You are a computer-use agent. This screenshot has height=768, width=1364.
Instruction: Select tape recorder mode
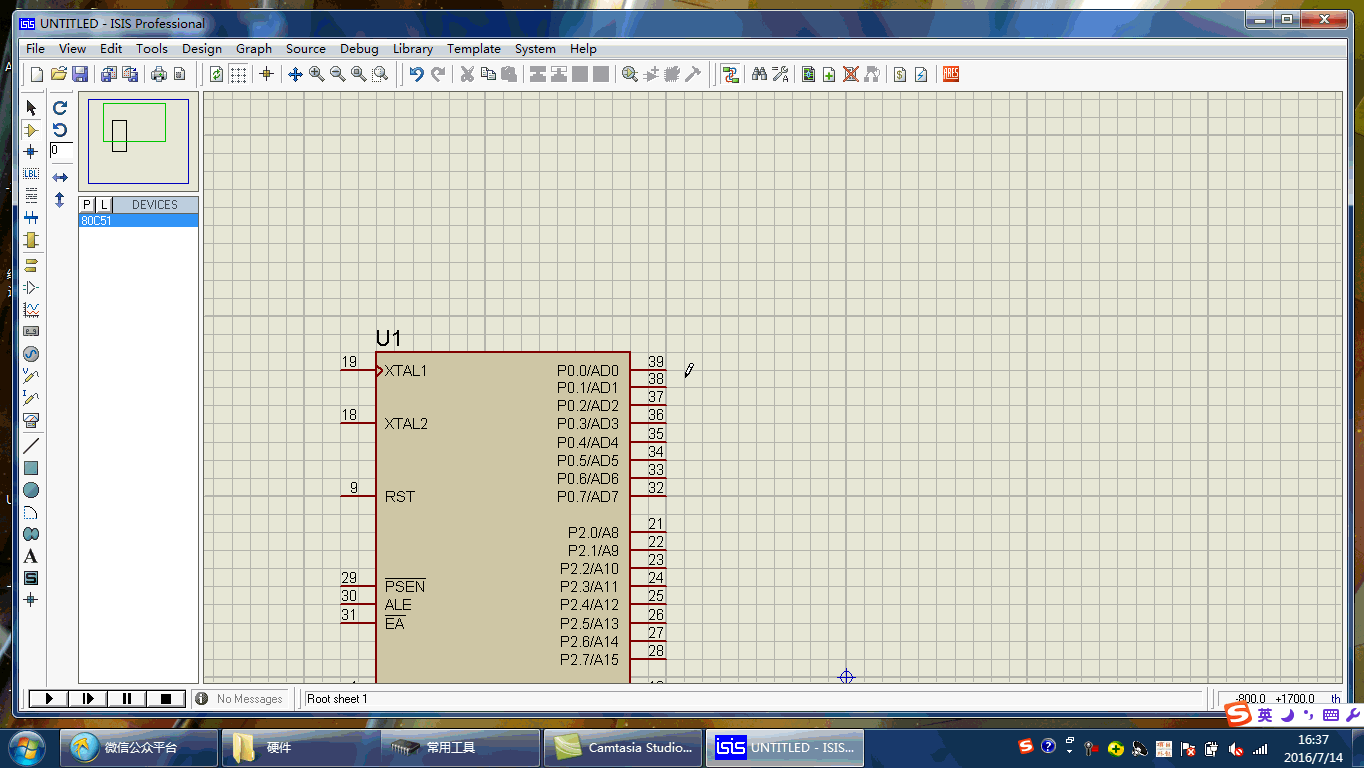31,331
